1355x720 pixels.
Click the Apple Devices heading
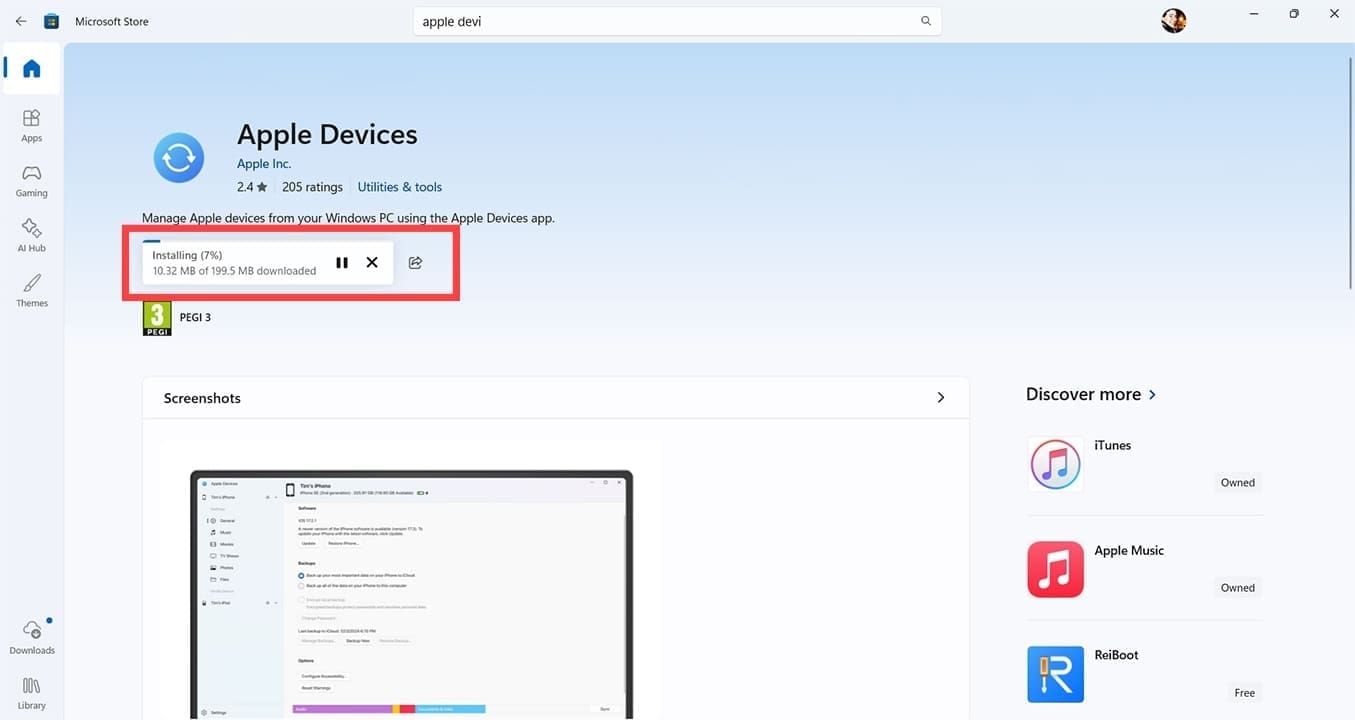(327, 134)
